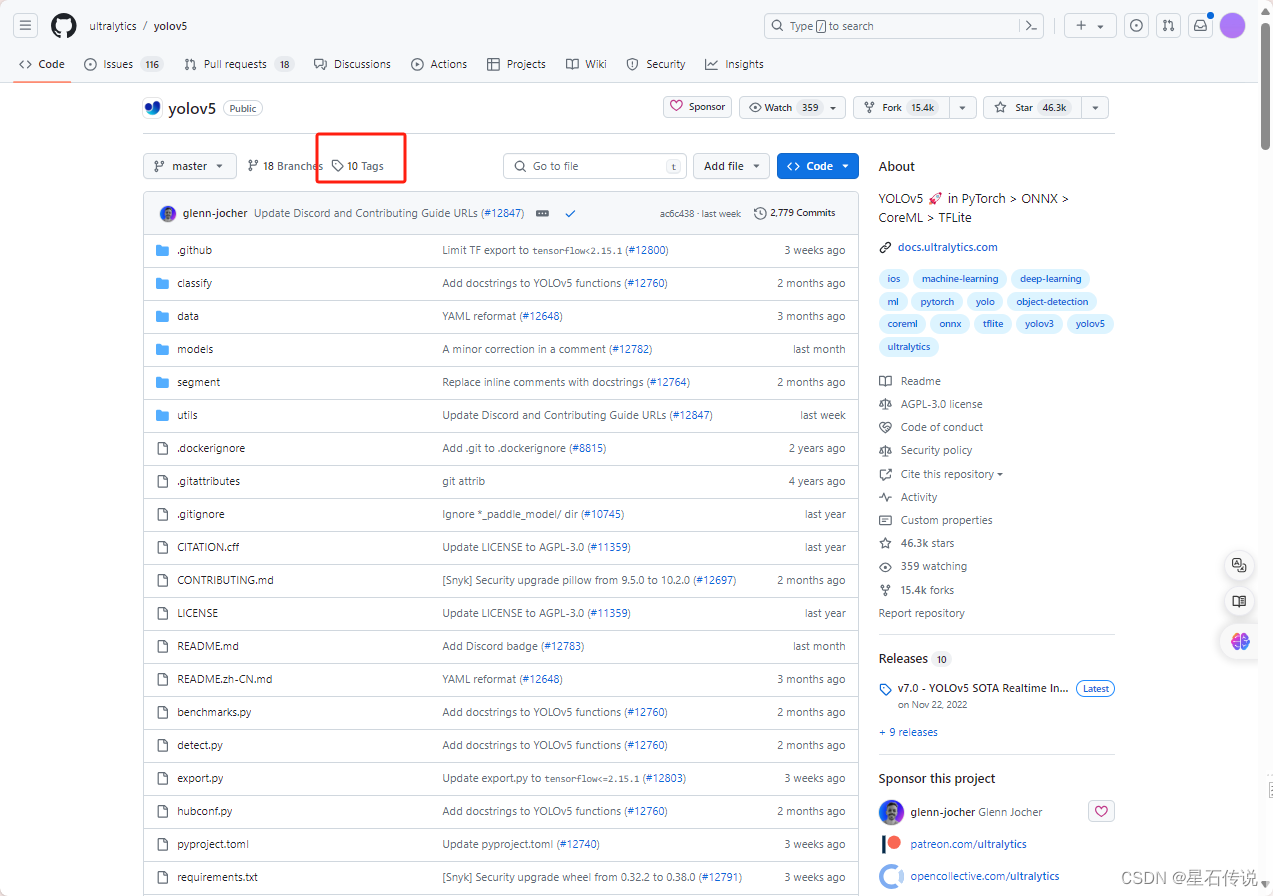
Task: Click the link icon beside docs.ultralytics.com
Action: point(885,247)
